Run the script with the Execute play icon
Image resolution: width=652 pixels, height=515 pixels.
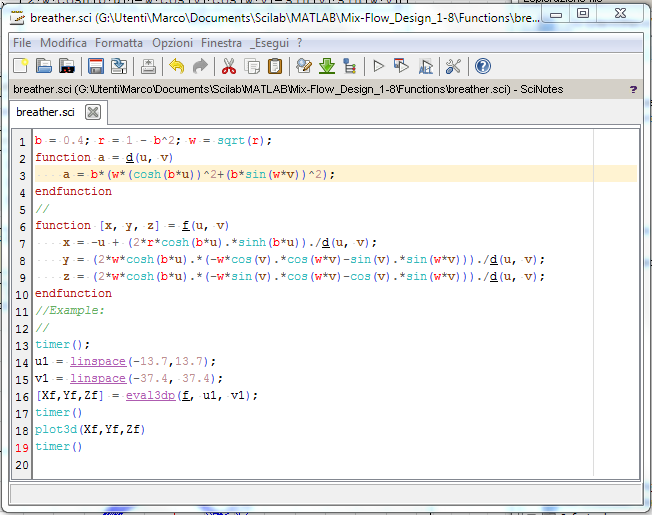[x=378, y=66]
